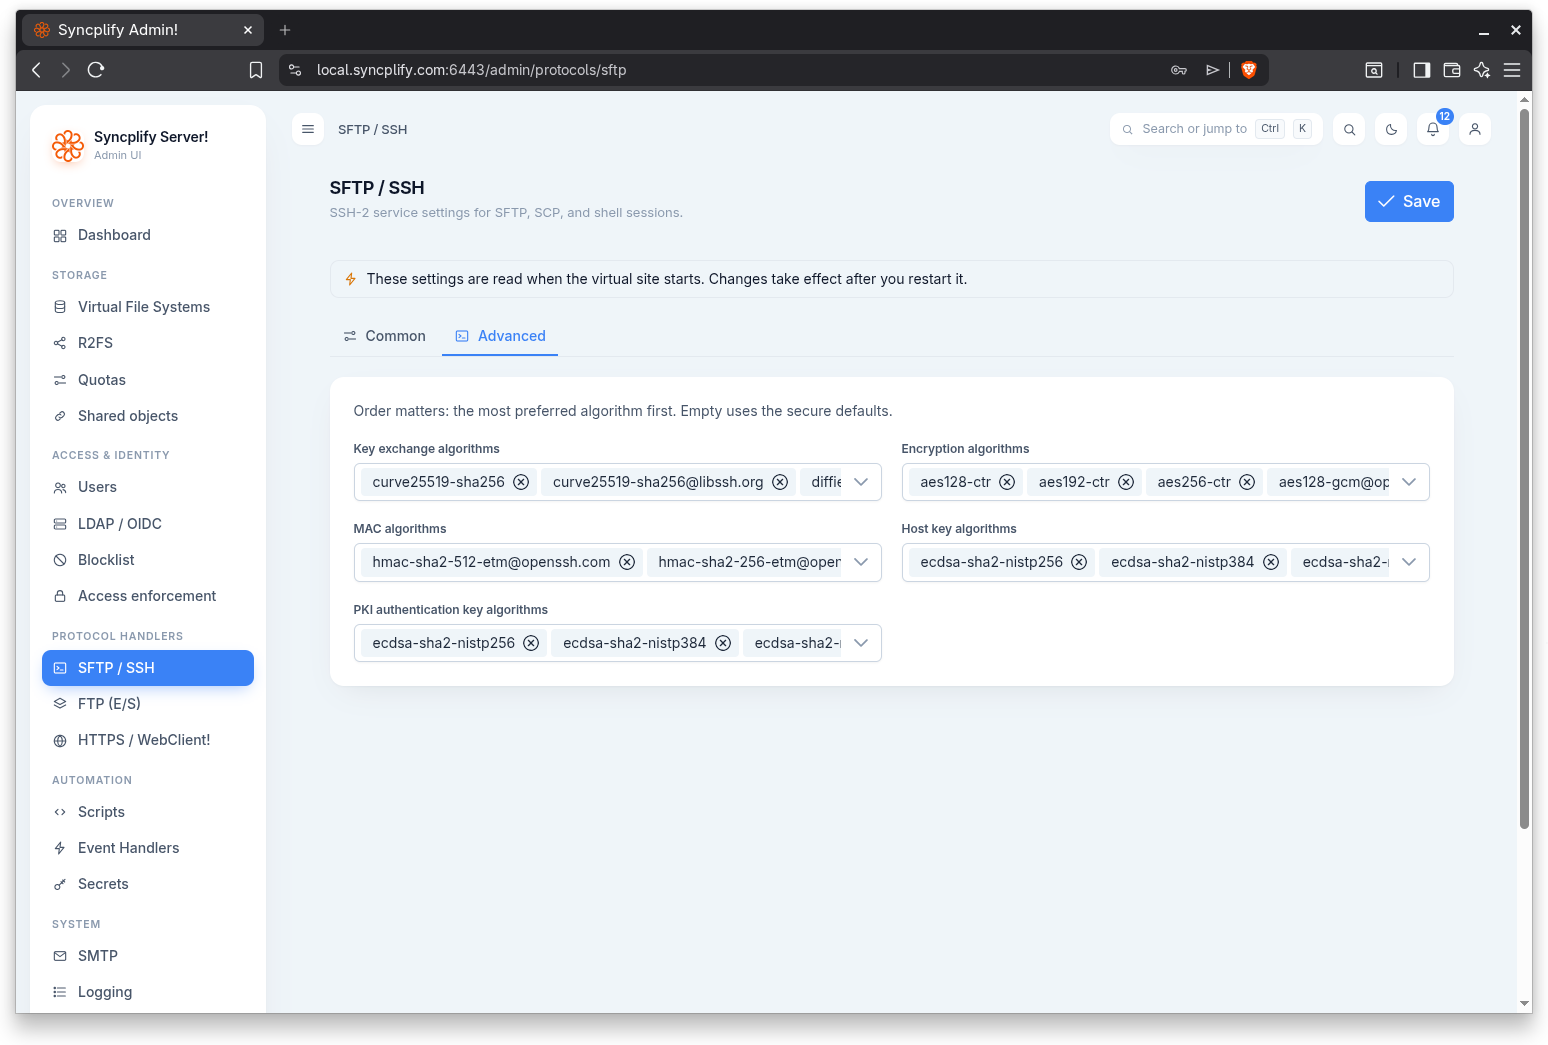Click the browser reload icon
Viewport: 1548px width, 1045px height.
pyautogui.click(x=96, y=70)
